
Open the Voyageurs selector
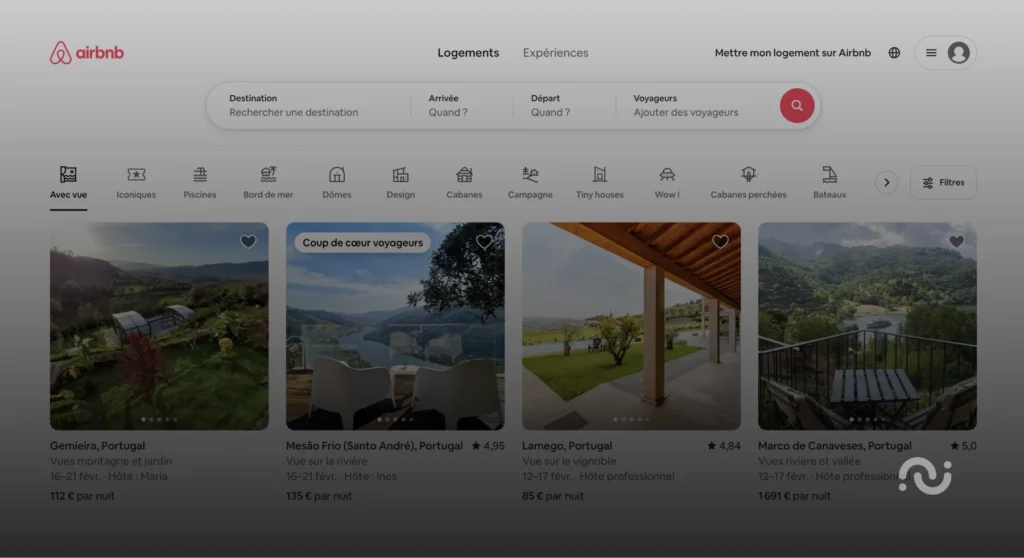tap(697, 105)
